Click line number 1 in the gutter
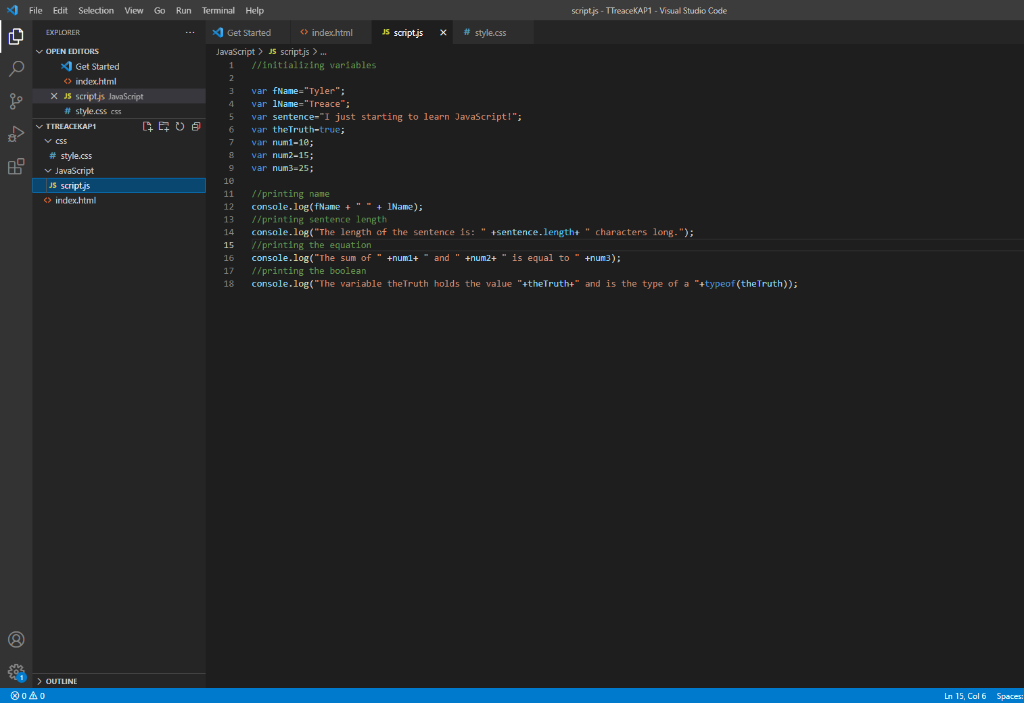The height and width of the screenshot is (703, 1024). 231,65
